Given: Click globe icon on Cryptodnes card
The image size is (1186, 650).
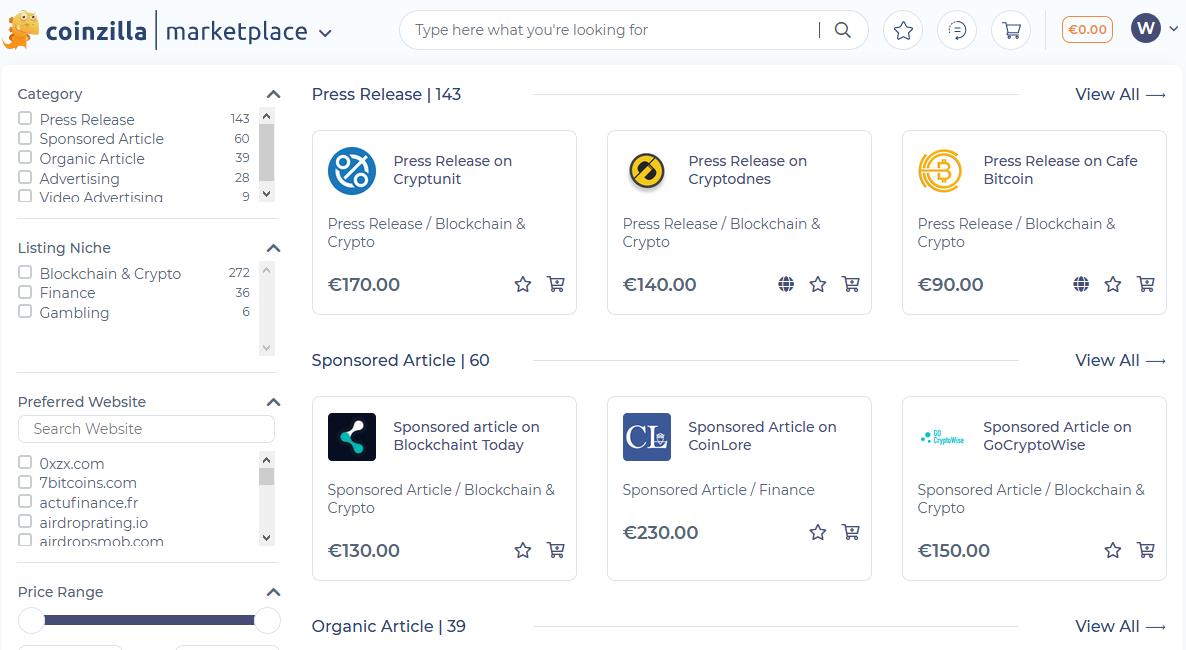Looking at the screenshot, I should pos(786,285).
